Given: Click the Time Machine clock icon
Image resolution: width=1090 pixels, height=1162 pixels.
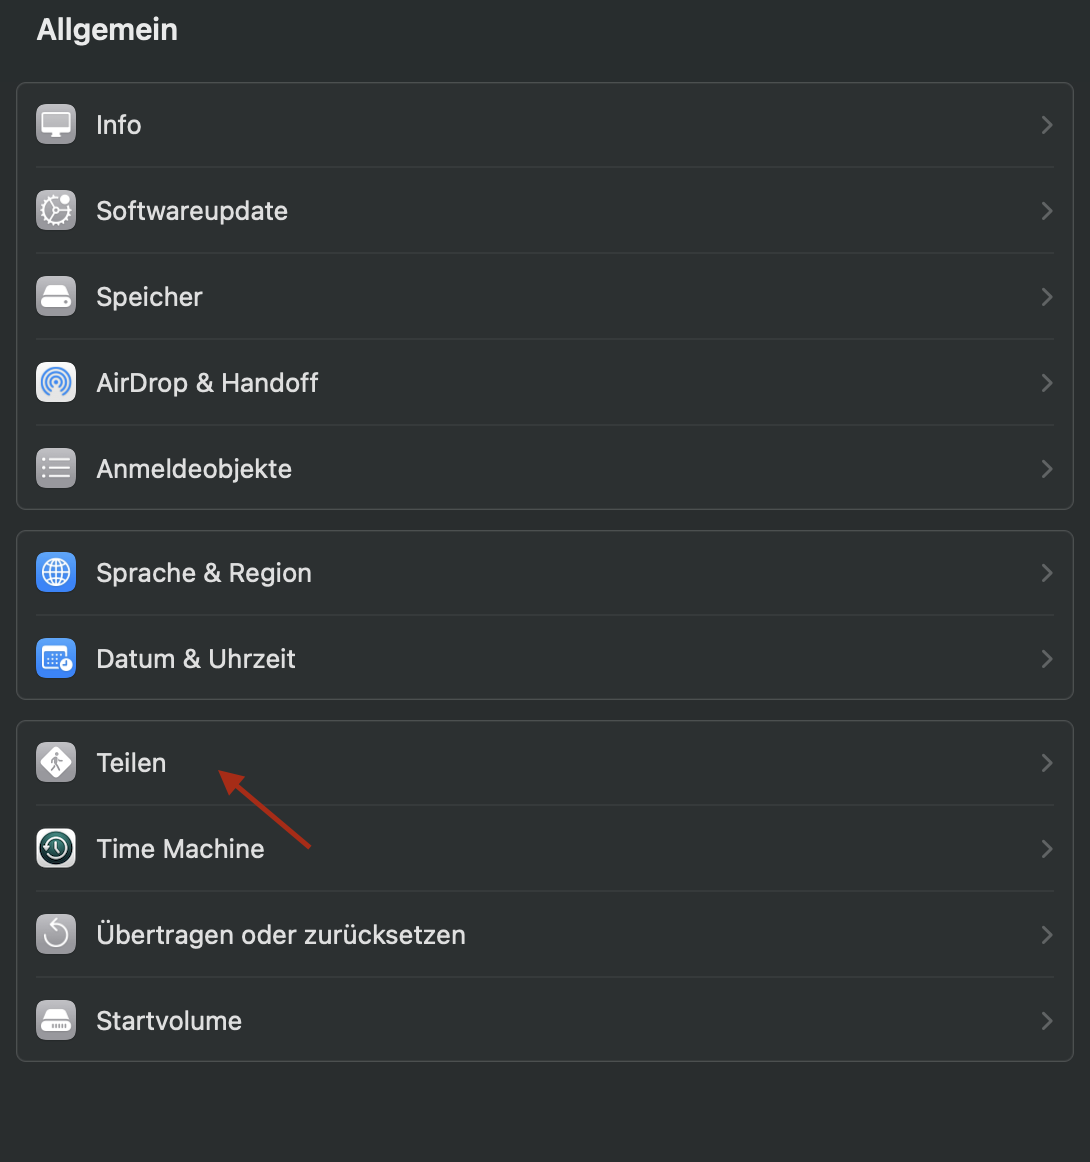Looking at the screenshot, I should [x=56, y=849].
